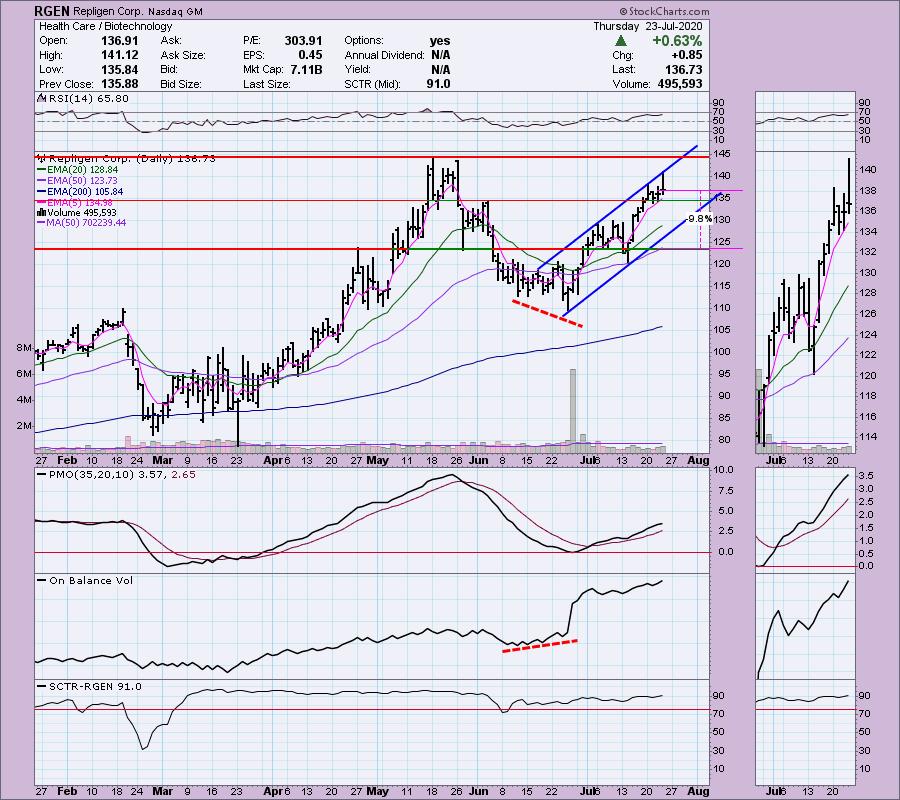Click the 8M volume axis label
Viewport: 900px width, 800px height.
coord(24,348)
